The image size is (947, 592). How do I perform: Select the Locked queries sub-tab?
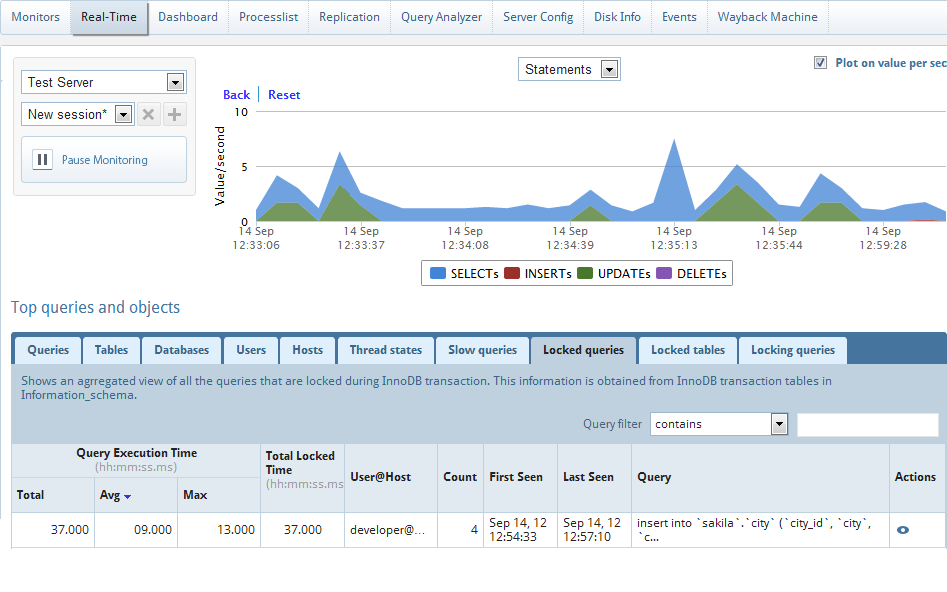pyautogui.click(x=583, y=350)
